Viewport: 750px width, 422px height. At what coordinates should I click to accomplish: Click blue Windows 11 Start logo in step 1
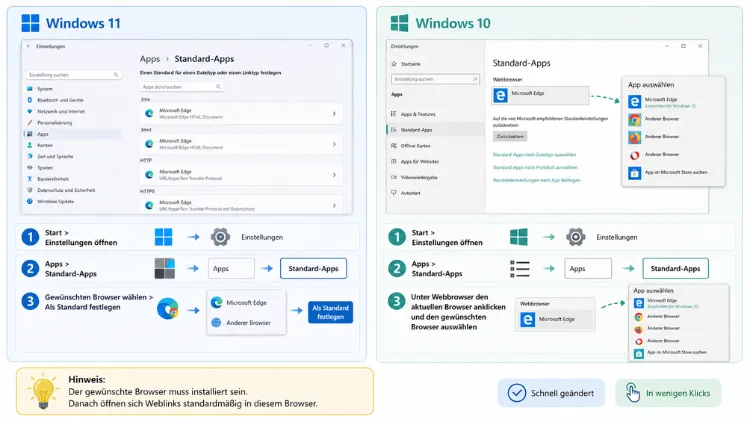(x=164, y=237)
